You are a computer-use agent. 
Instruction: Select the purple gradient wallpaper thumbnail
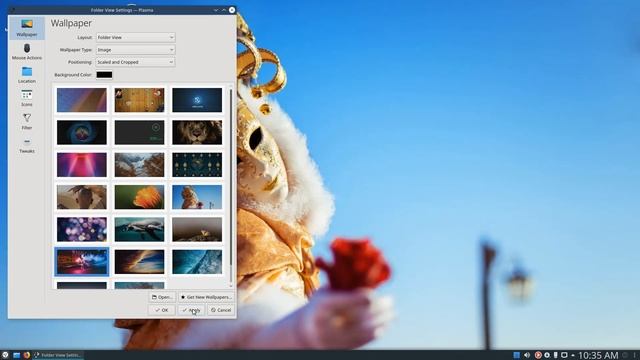coord(82,100)
